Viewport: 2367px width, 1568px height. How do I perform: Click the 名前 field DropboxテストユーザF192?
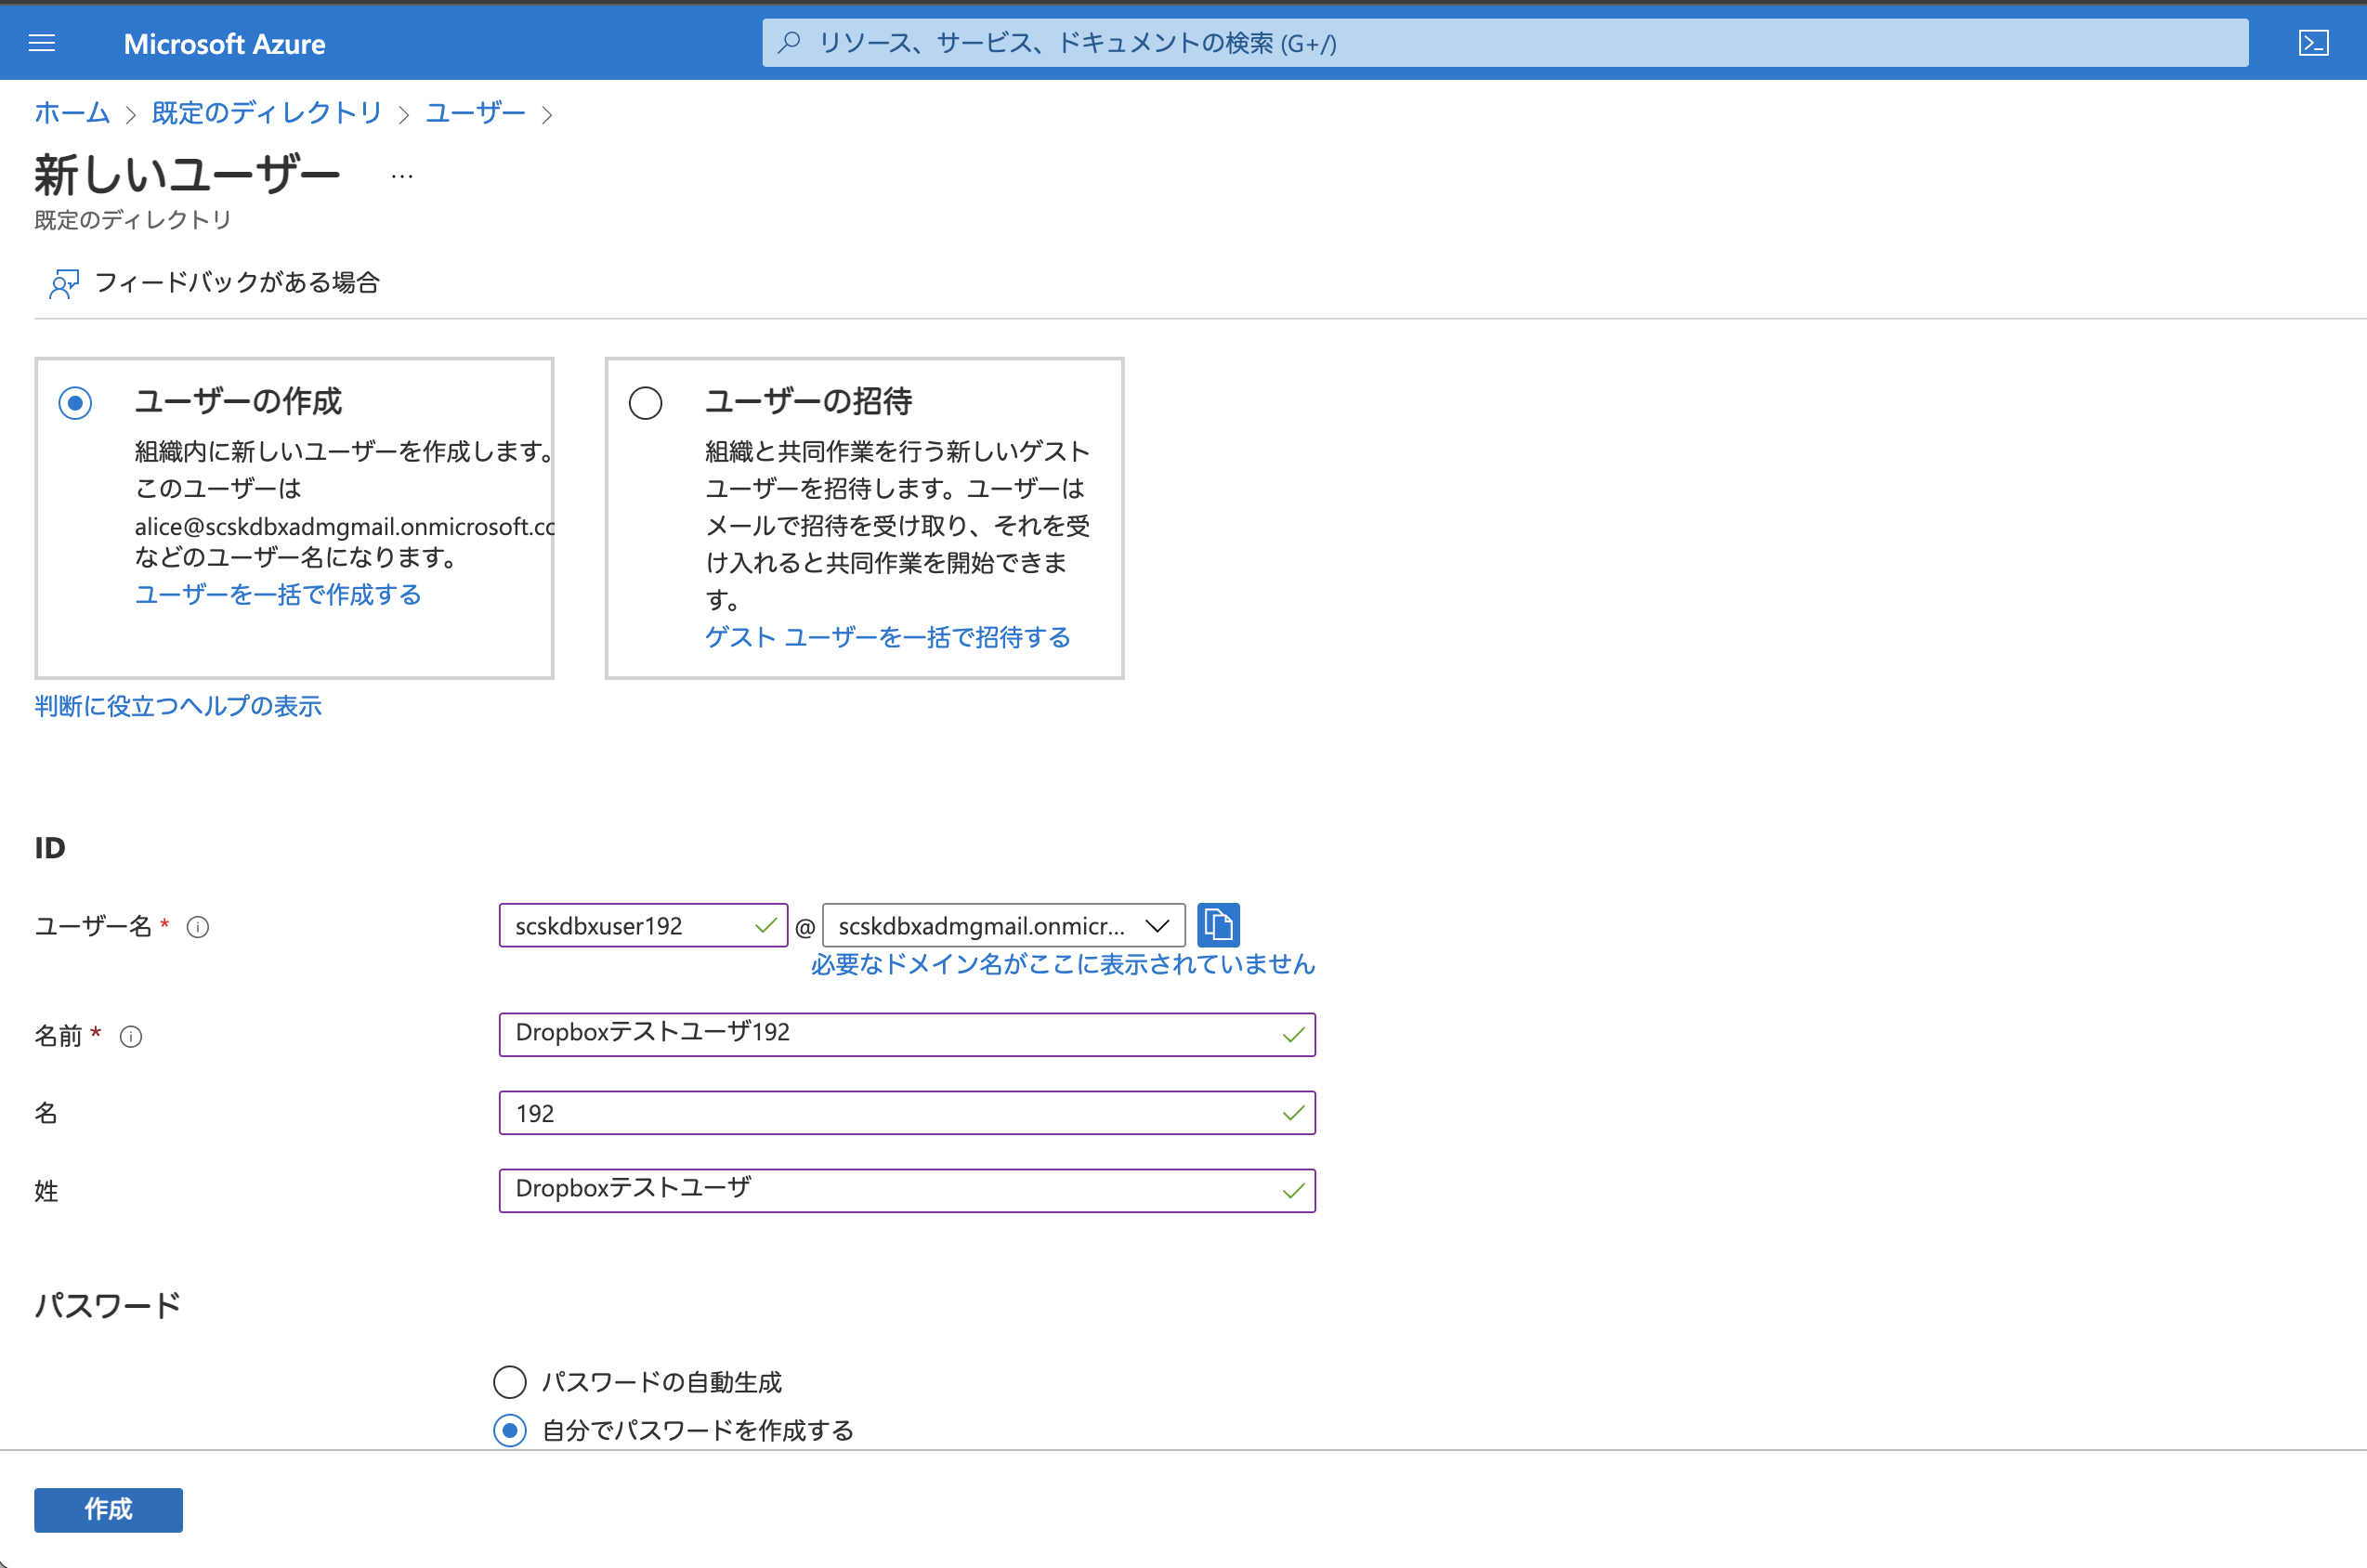(907, 1034)
